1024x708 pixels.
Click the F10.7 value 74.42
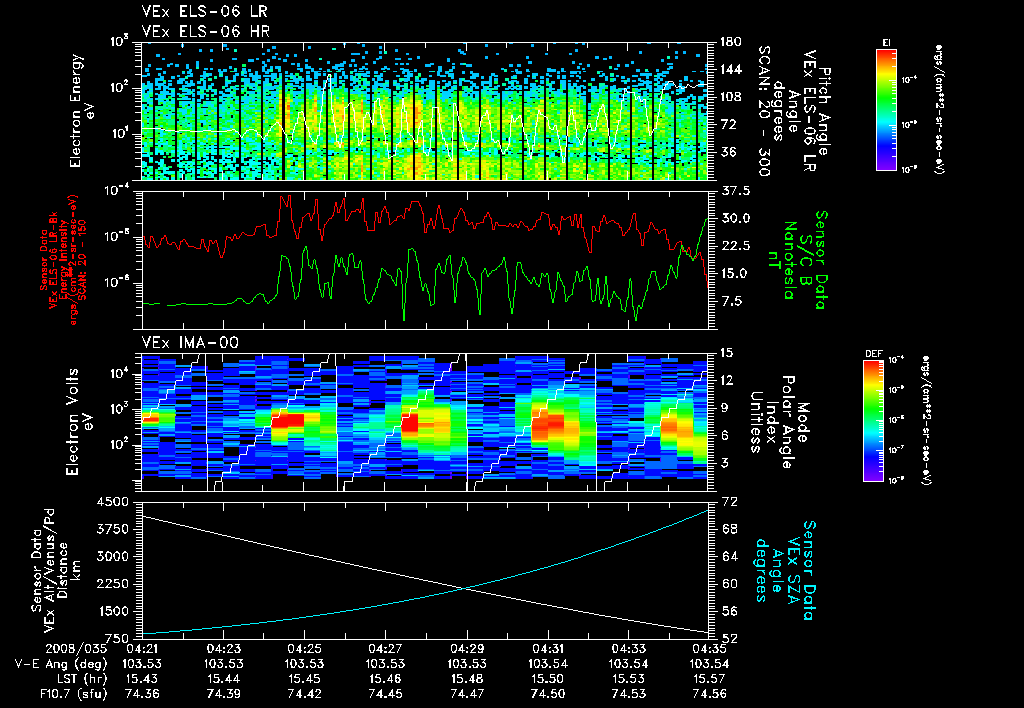tap(304, 694)
